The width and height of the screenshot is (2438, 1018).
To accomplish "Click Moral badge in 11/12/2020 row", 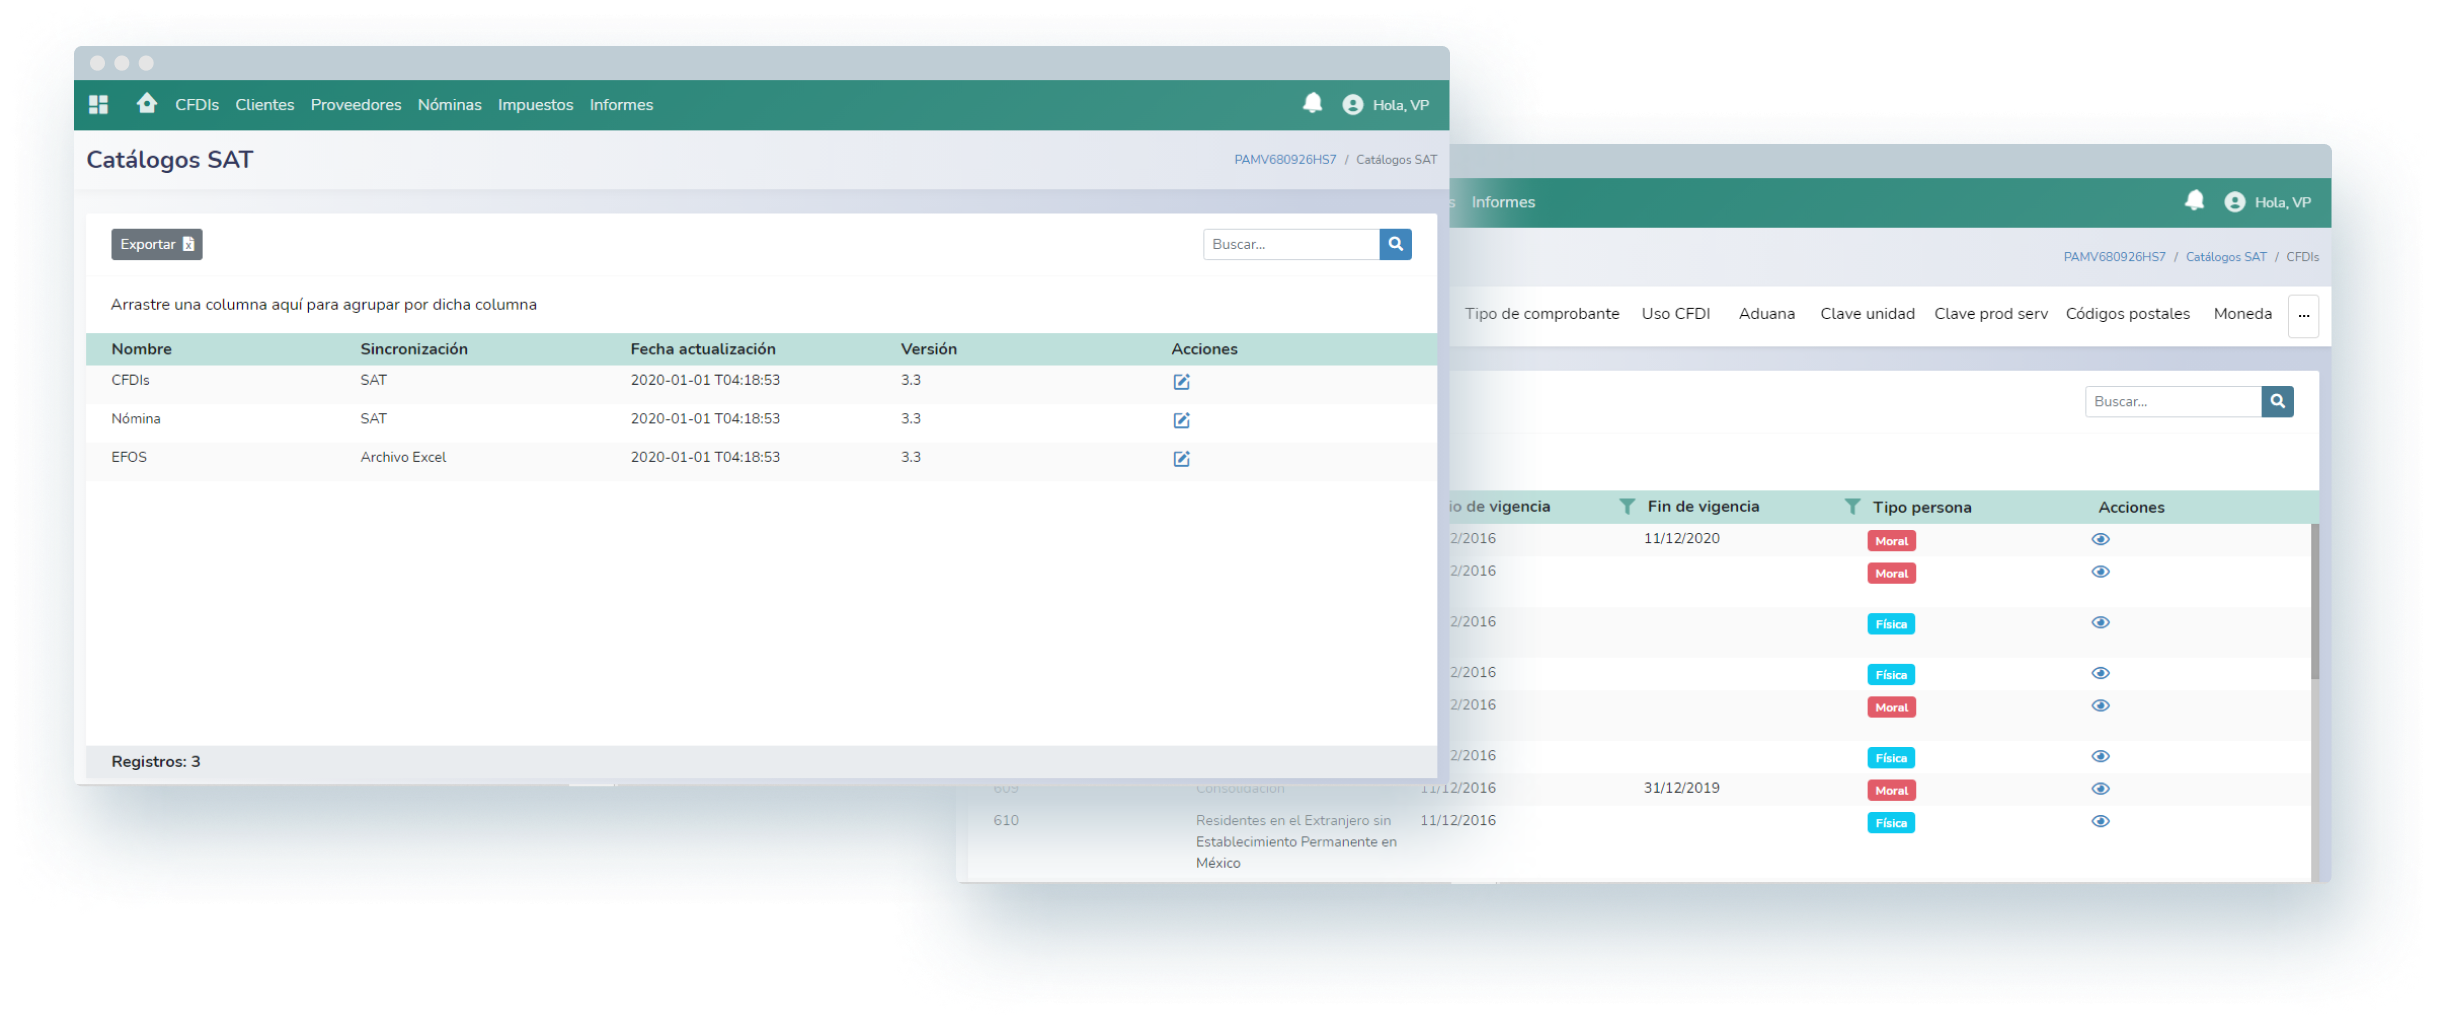I will click(1891, 541).
